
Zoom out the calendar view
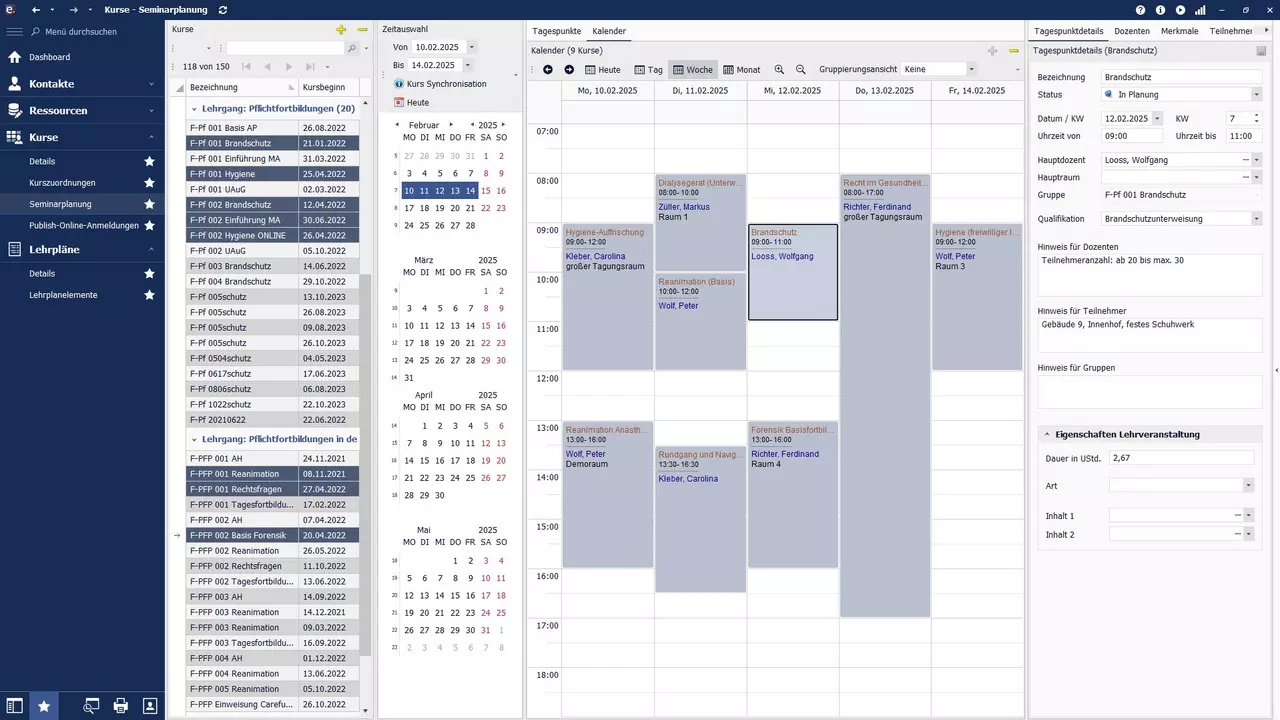(801, 70)
